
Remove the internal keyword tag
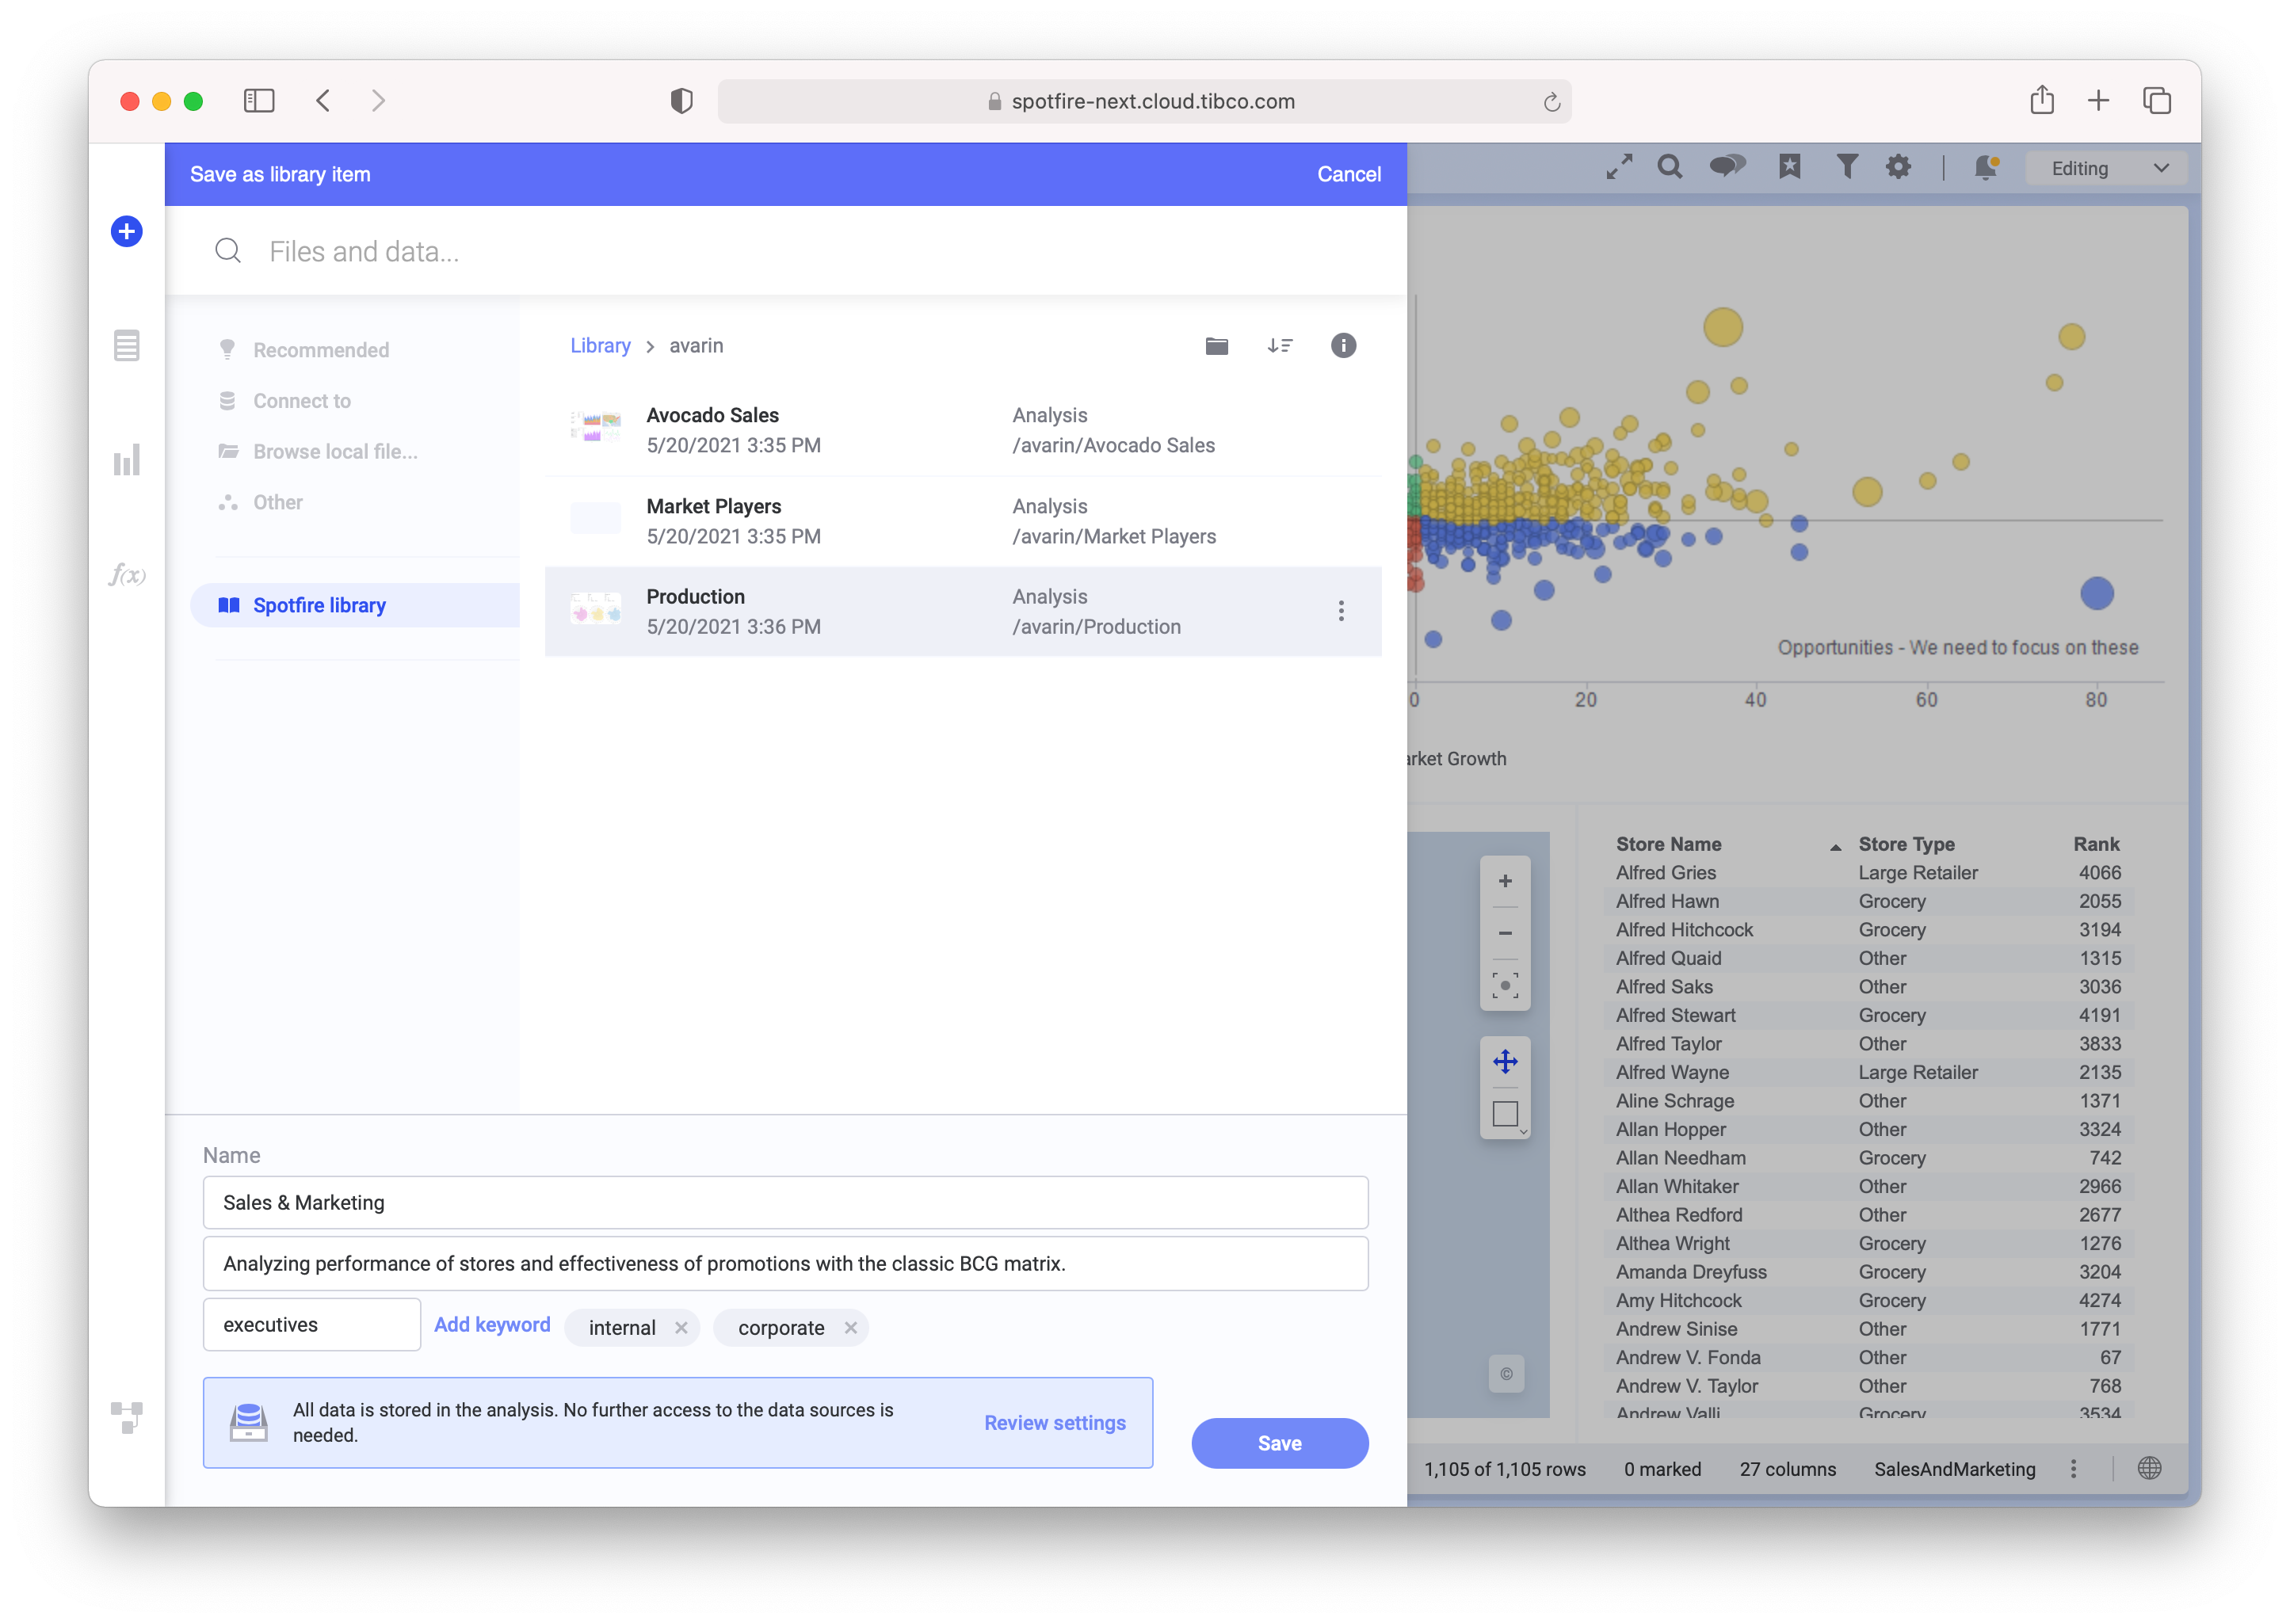pyautogui.click(x=682, y=1328)
